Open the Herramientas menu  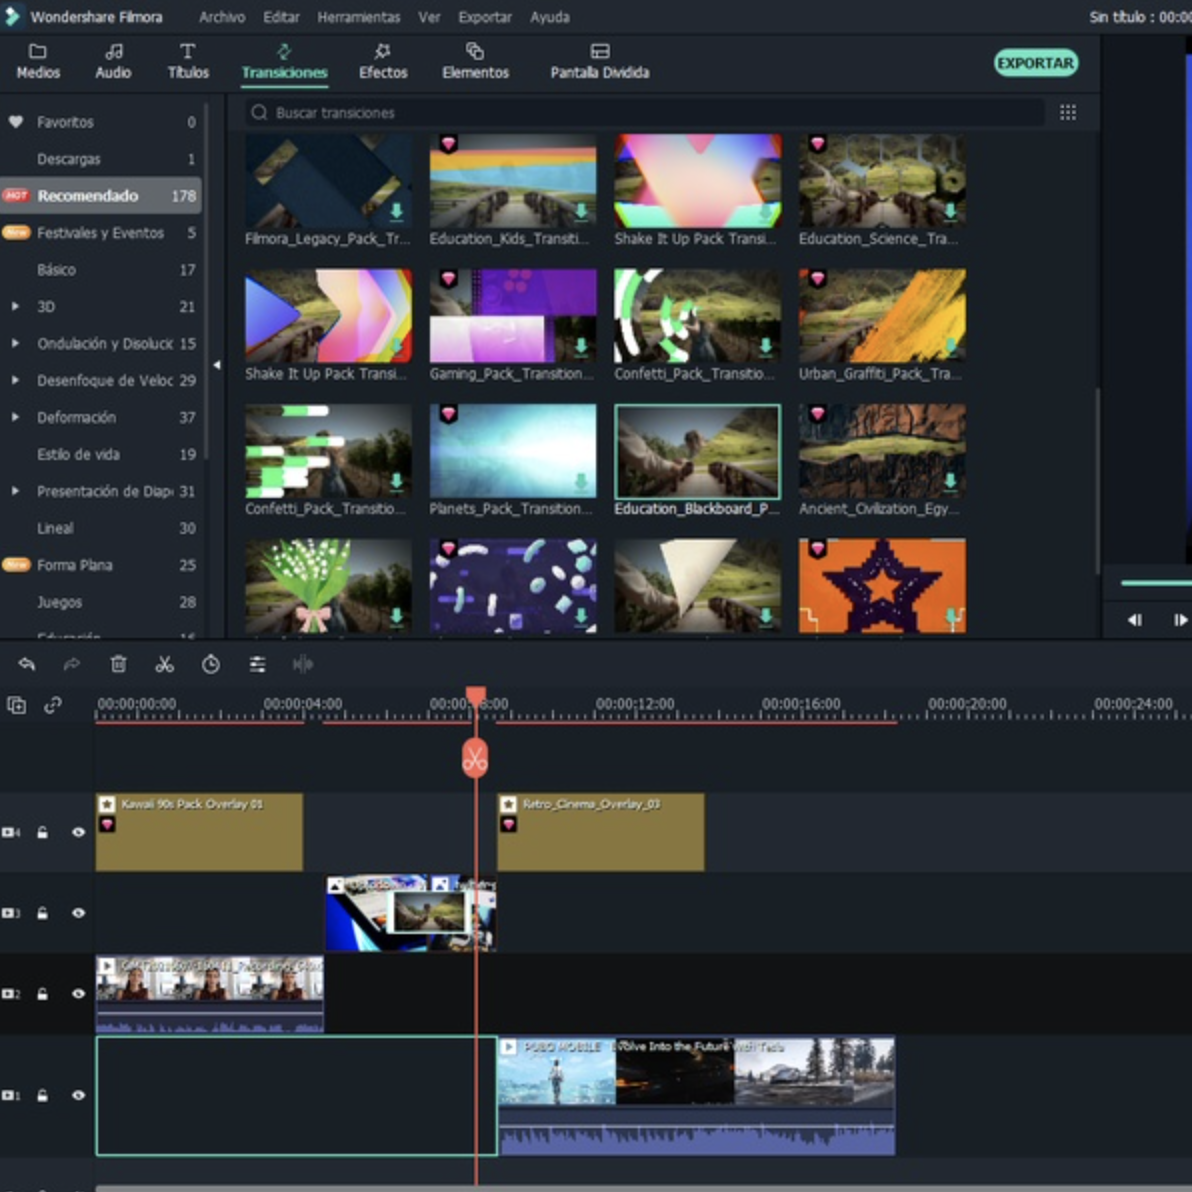(358, 17)
